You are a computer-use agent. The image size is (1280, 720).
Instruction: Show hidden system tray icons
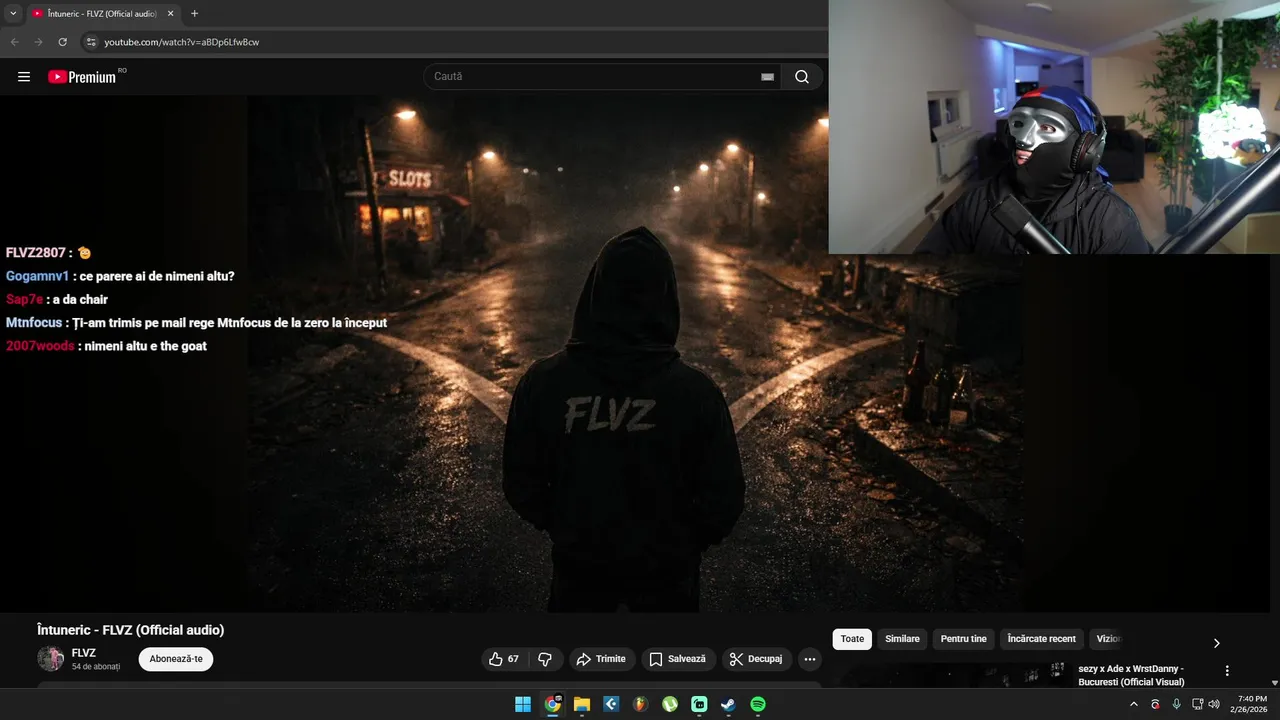coord(1134,704)
